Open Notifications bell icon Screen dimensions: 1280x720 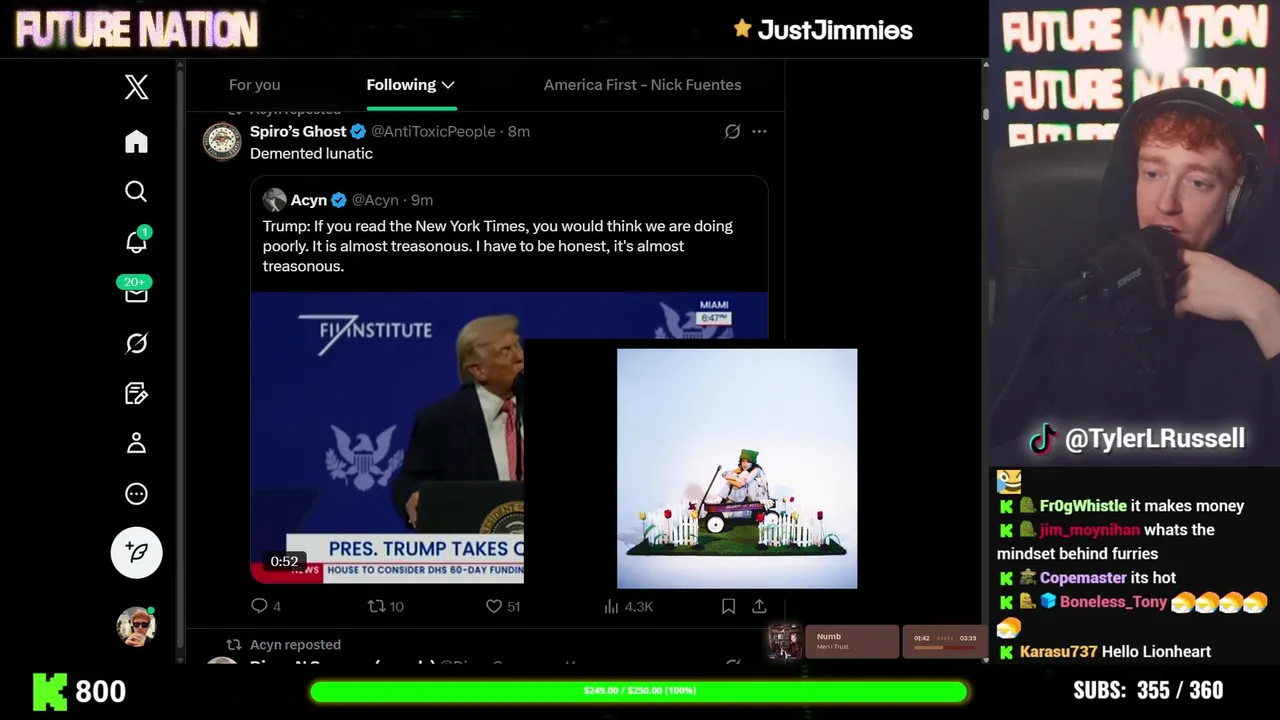(136, 241)
